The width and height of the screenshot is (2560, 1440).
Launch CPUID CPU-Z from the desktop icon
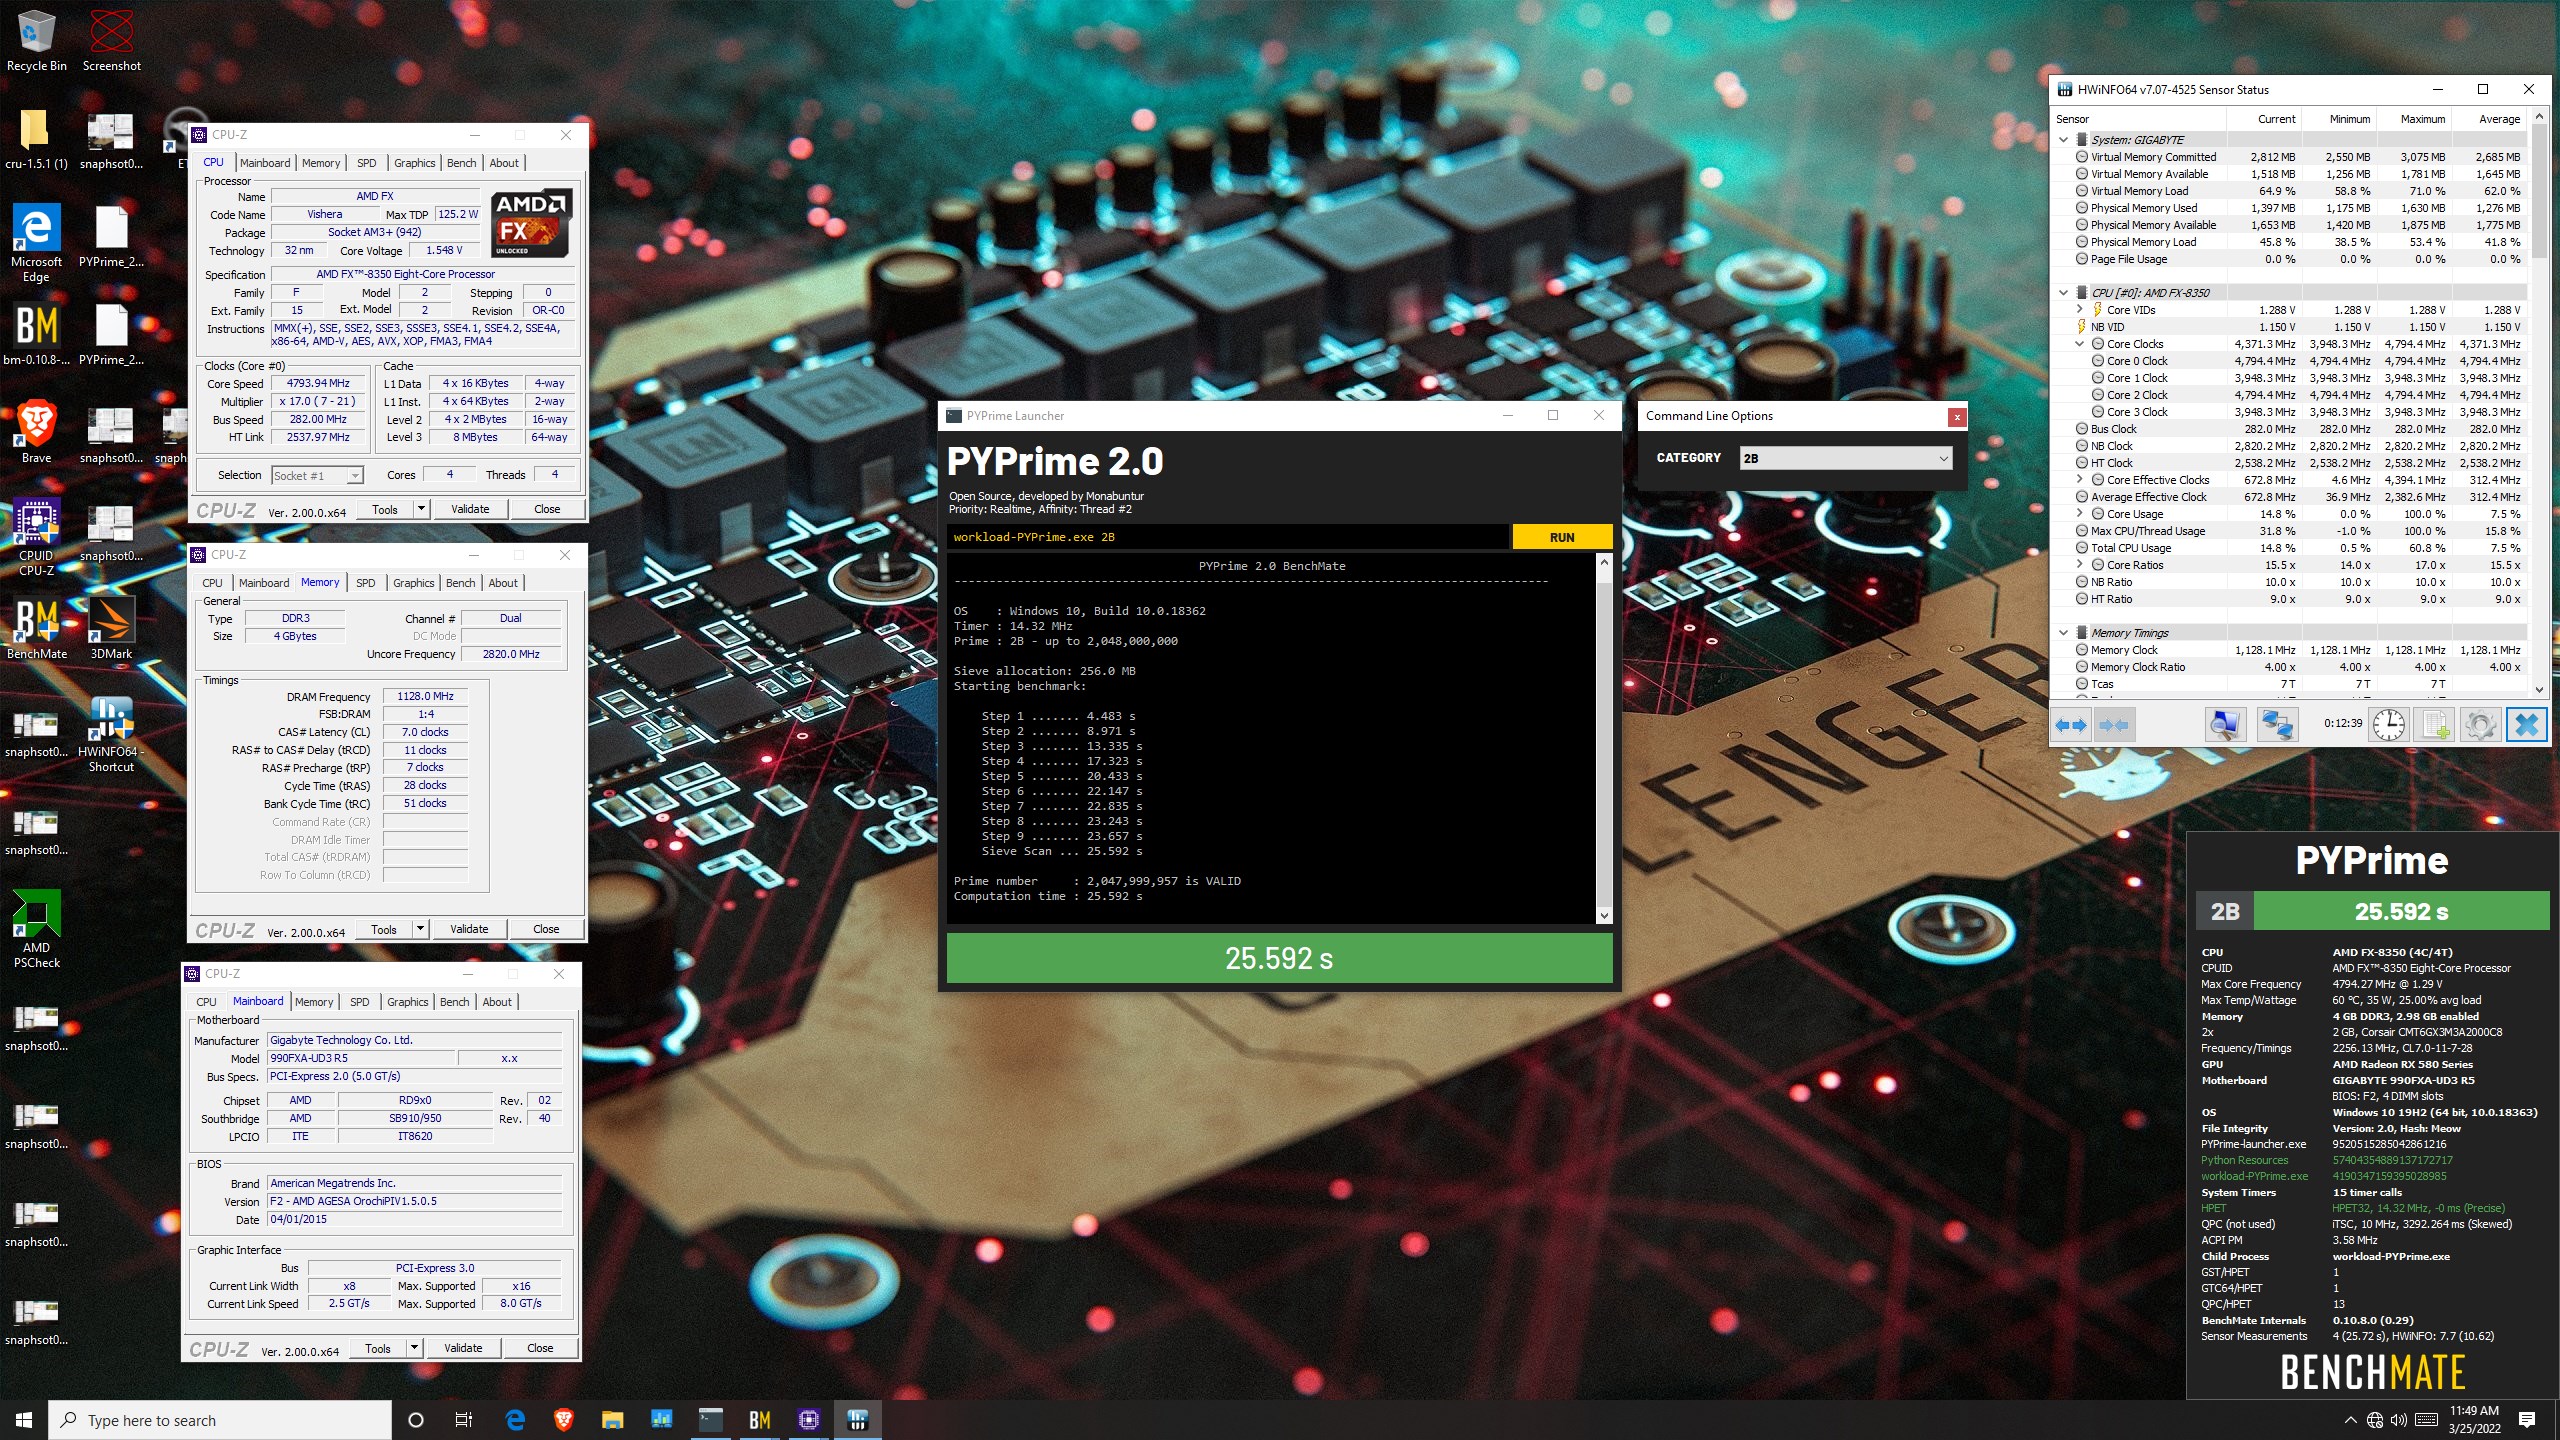coord(37,537)
